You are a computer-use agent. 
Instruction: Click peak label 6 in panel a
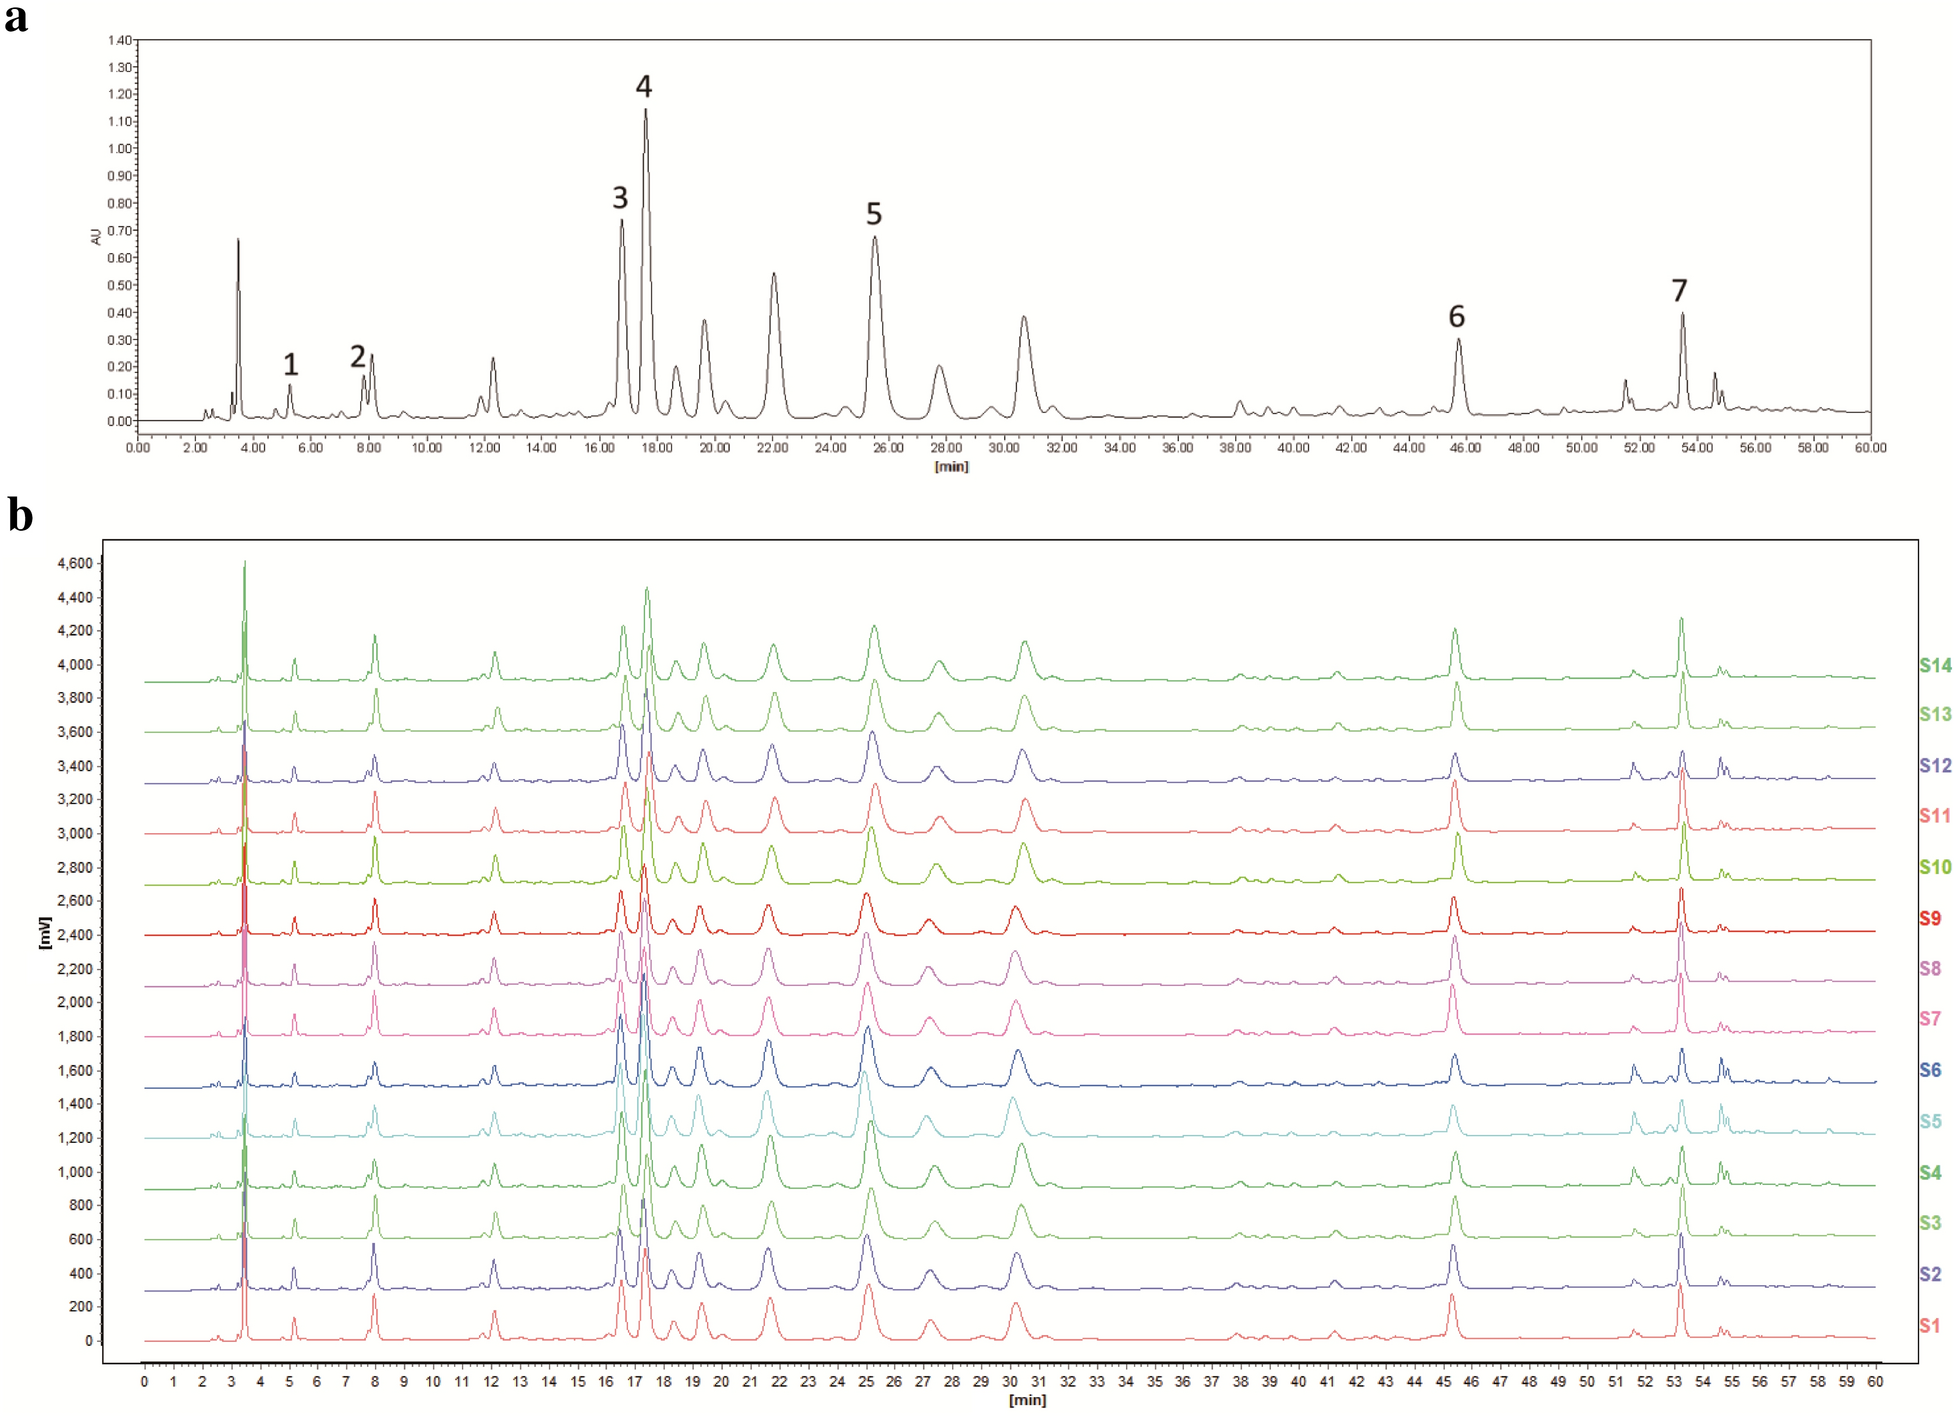pyautogui.click(x=1457, y=317)
